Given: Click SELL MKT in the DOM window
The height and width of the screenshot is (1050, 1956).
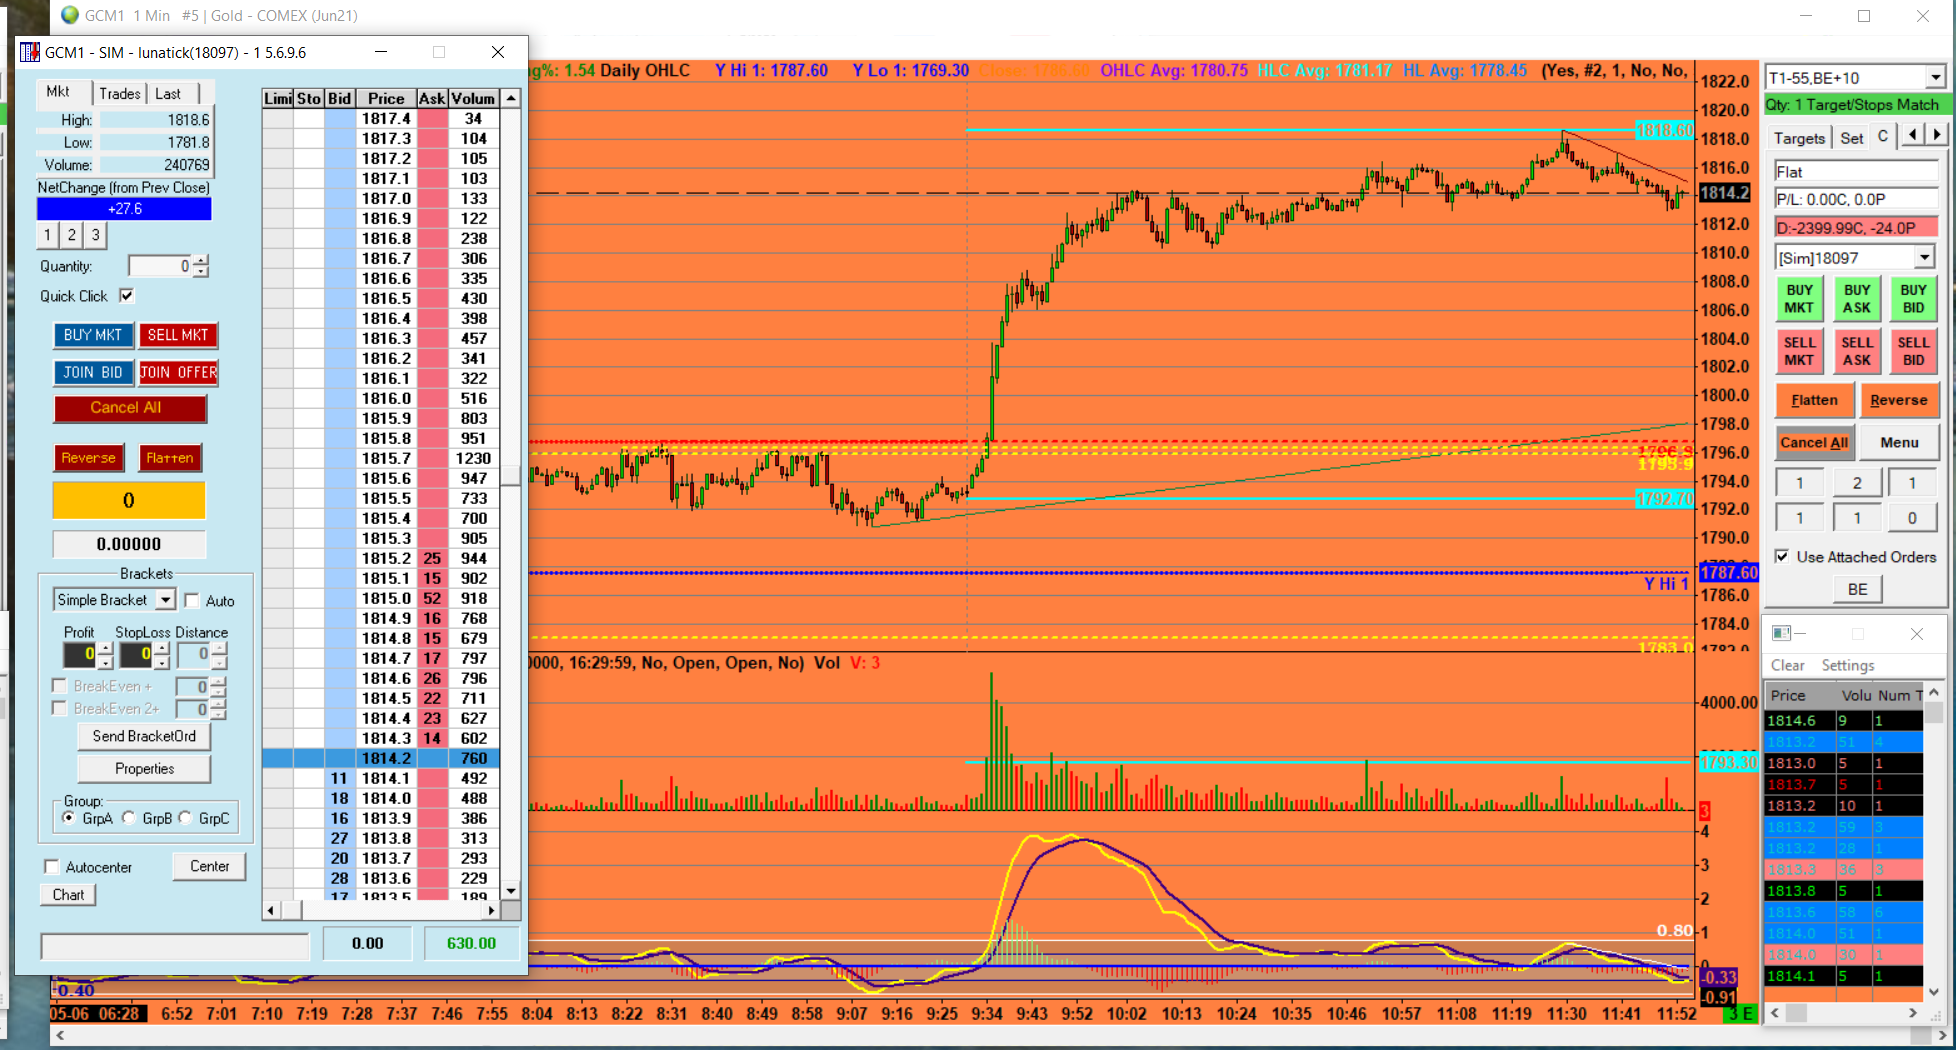Looking at the screenshot, I should (178, 335).
